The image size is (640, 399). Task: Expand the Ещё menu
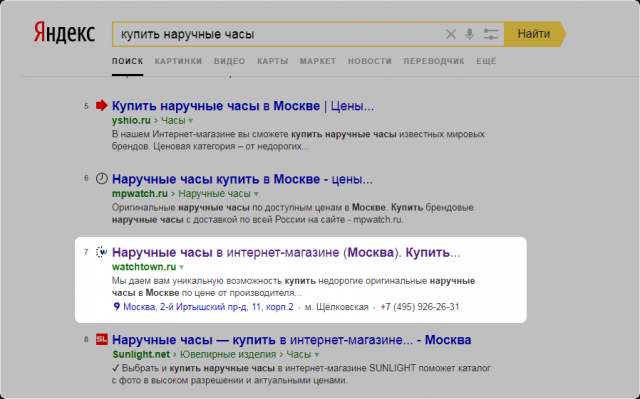(x=486, y=61)
